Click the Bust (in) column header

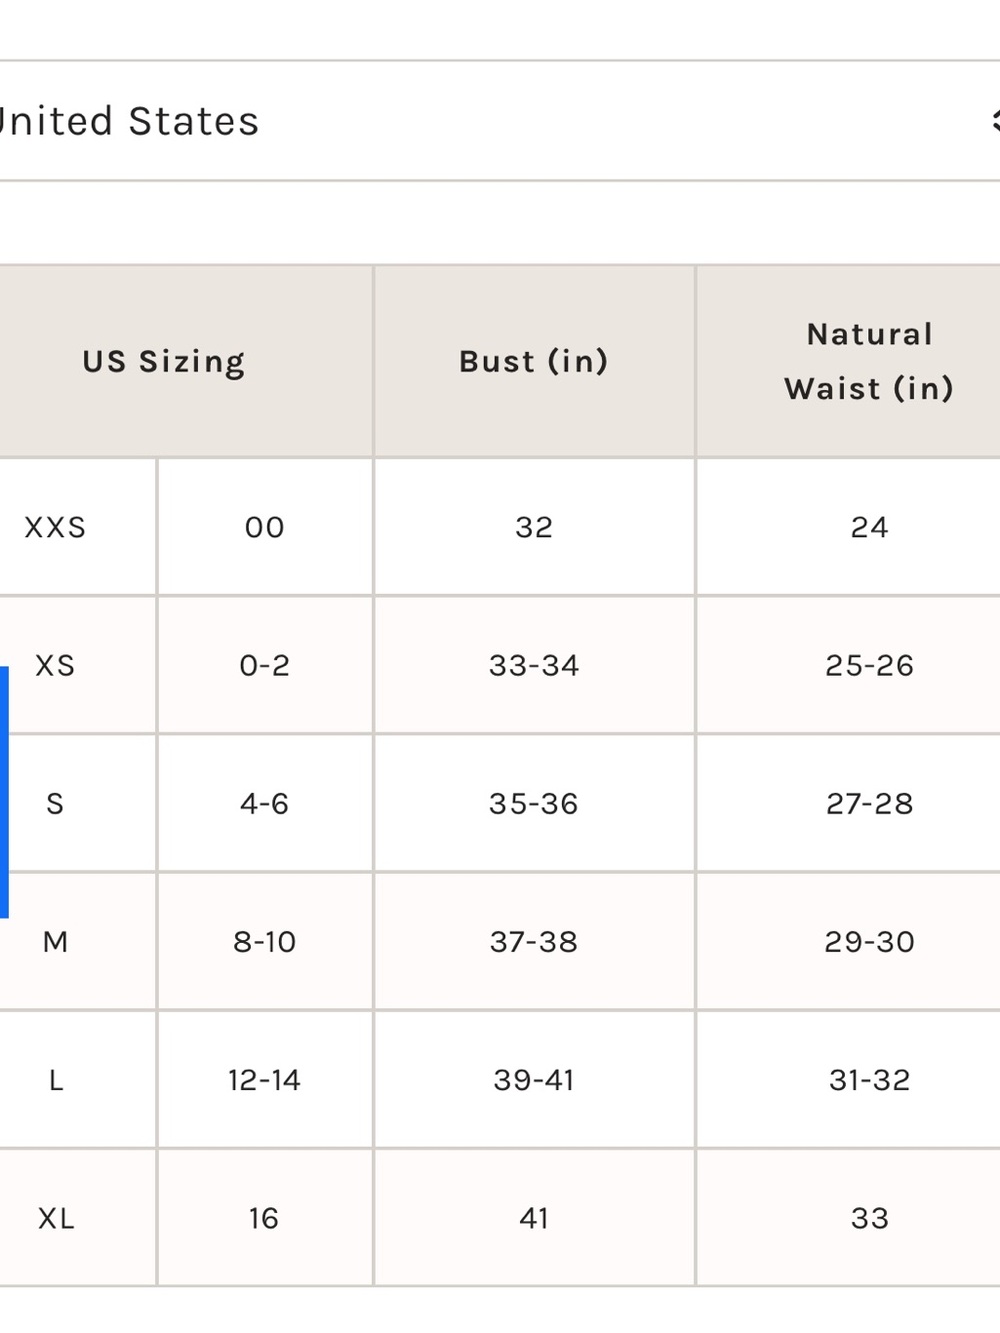pos(534,361)
